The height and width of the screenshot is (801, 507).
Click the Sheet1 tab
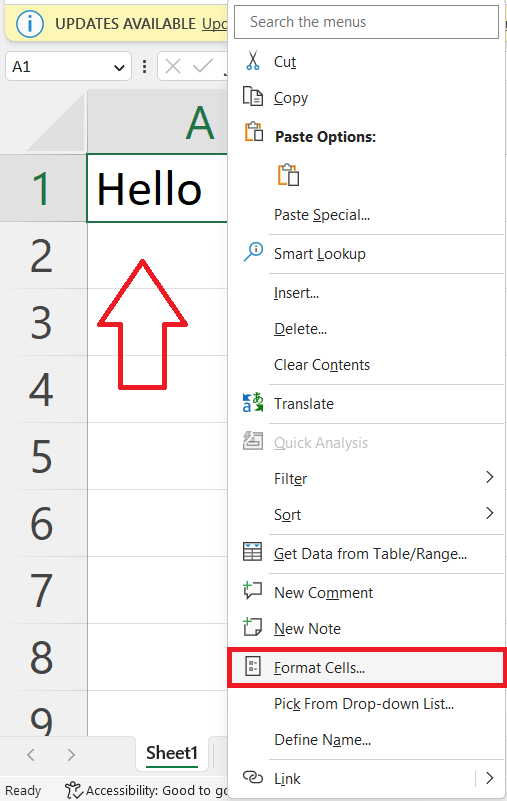pyautogui.click(x=172, y=753)
